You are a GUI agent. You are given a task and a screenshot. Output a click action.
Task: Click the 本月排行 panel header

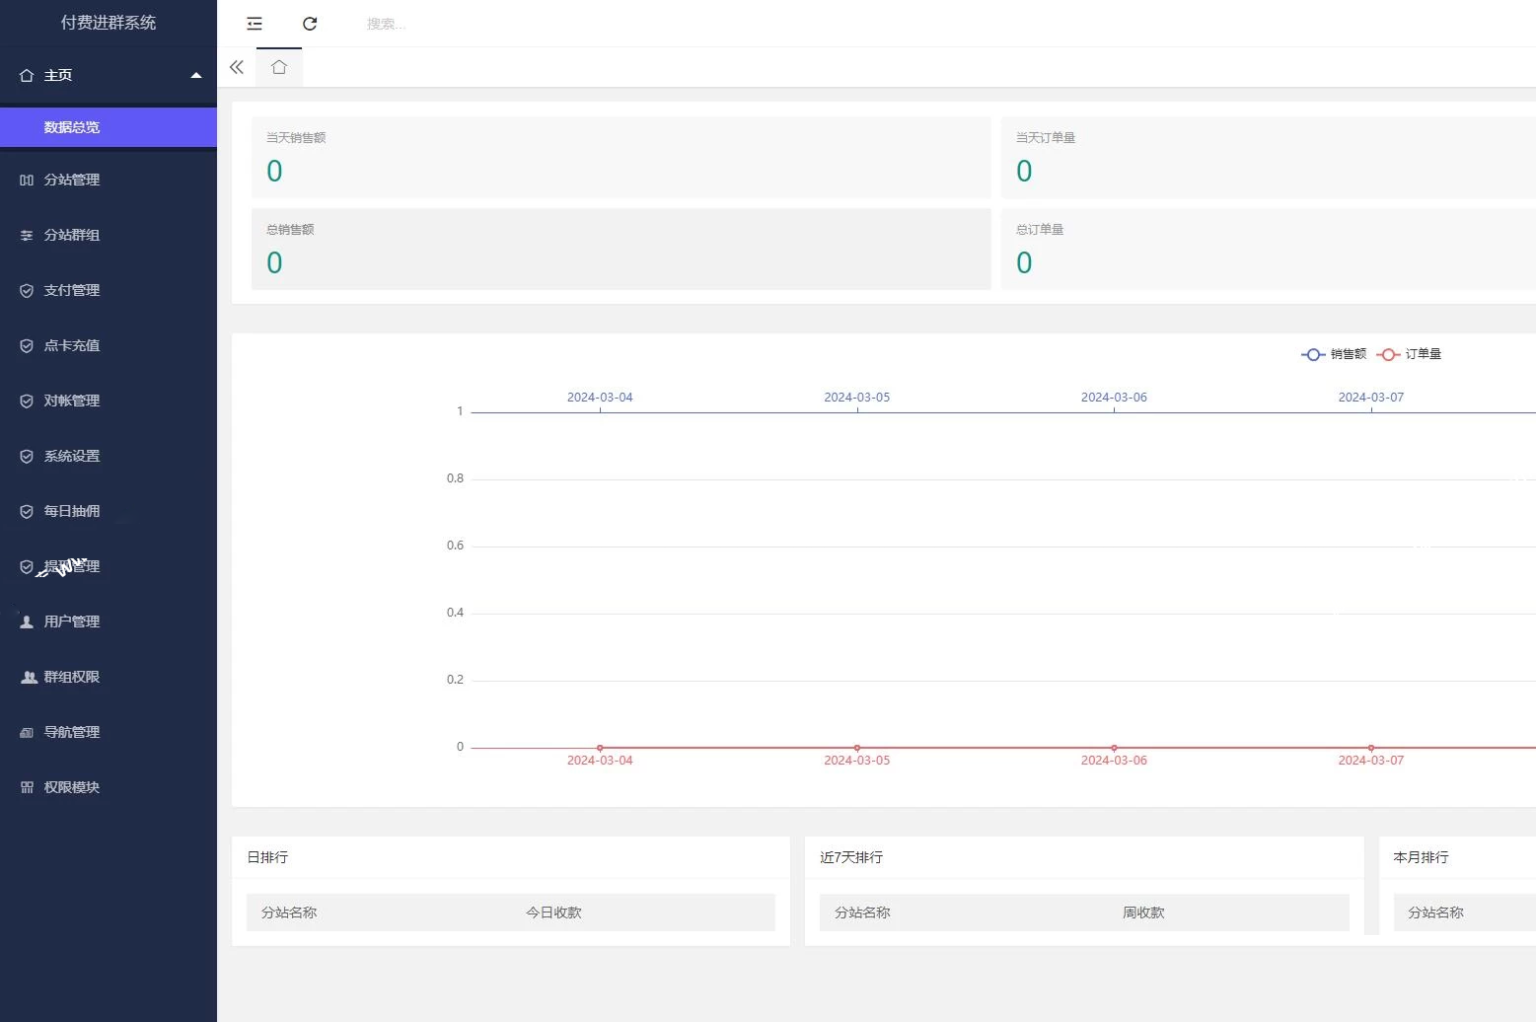click(x=1457, y=857)
